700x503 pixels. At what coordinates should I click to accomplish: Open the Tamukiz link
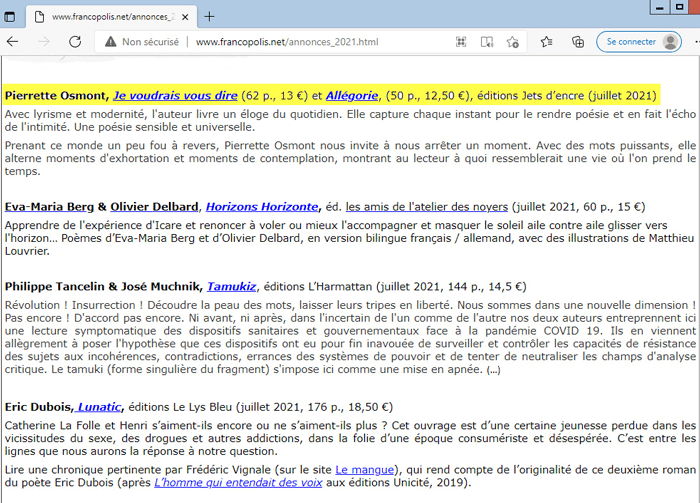click(232, 287)
